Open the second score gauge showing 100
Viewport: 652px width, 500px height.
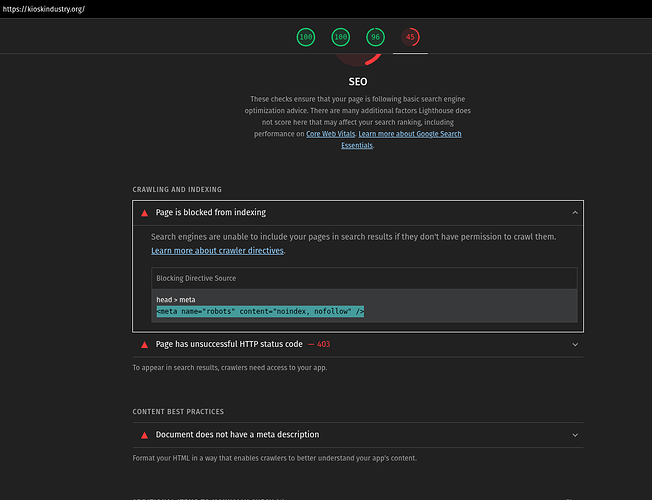coord(341,37)
